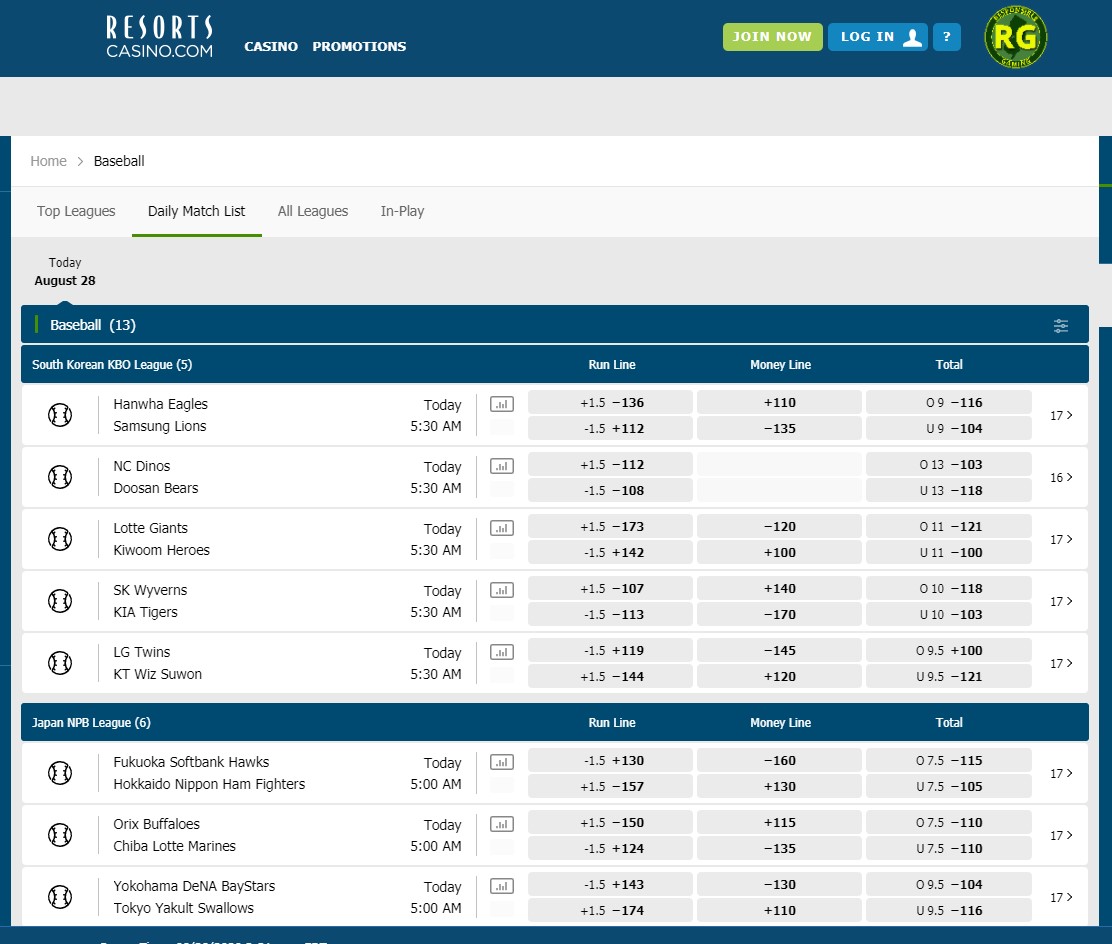Open stats for Fukuoka Softbank Hawks match
The width and height of the screenshot is (1112, 944).
pyautogui.click(x=502, y=762)
